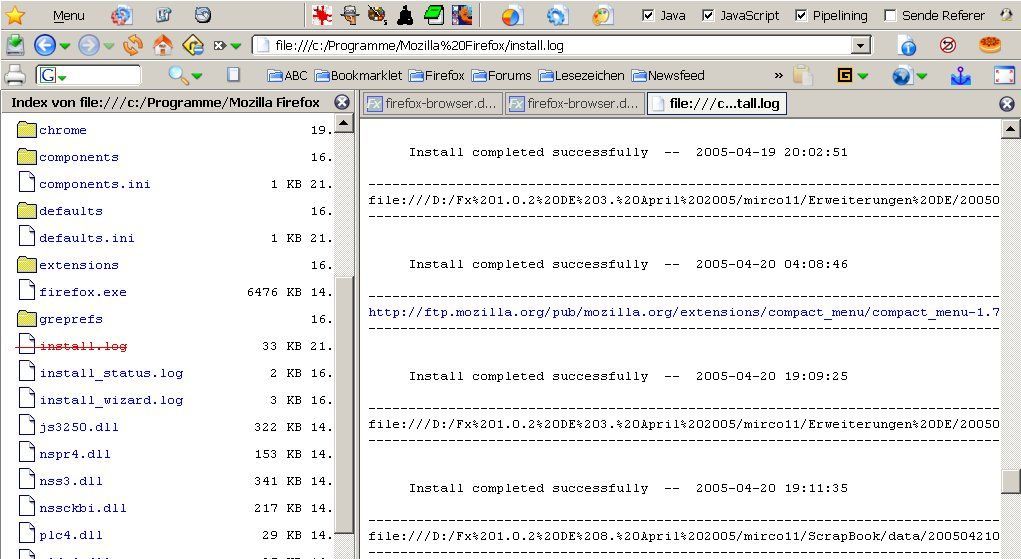Open the compact Menu button

point(68,16)
